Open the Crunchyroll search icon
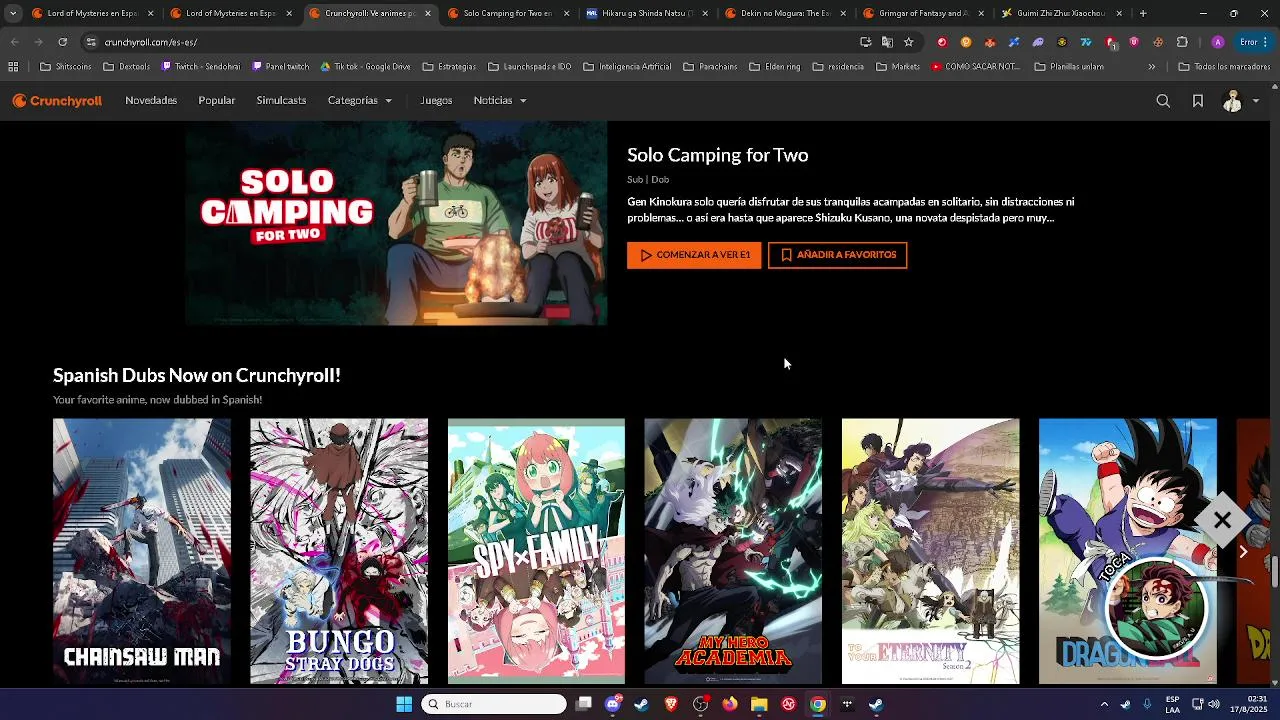Image resolution: width=1280 pixels, height=720 pixels. pos(1163,101)
